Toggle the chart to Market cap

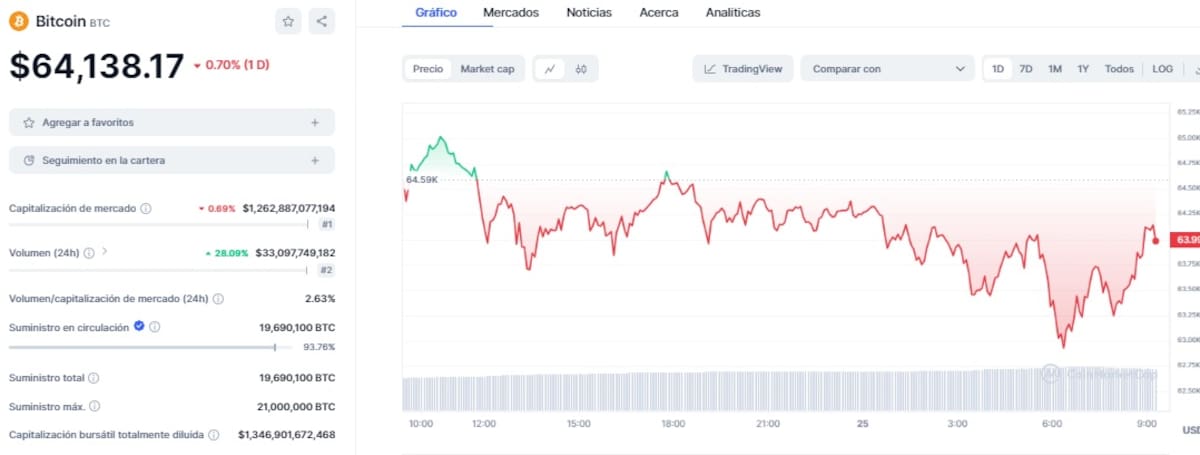[487, 69]
